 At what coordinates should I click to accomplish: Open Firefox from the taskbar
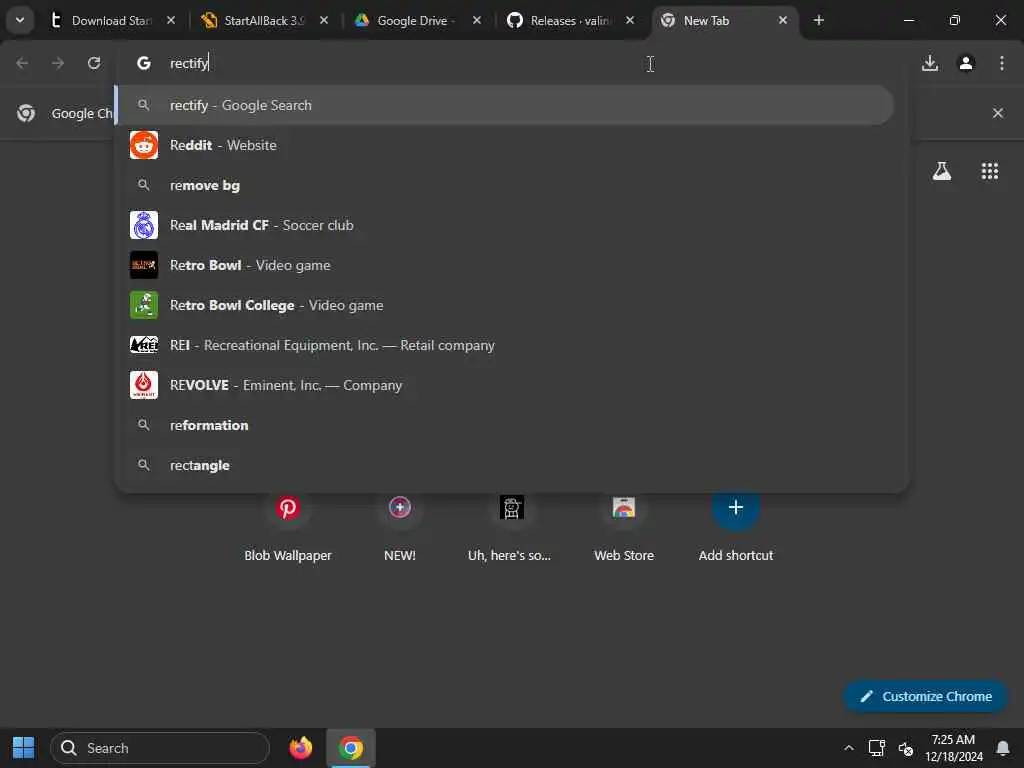point(300,748)
